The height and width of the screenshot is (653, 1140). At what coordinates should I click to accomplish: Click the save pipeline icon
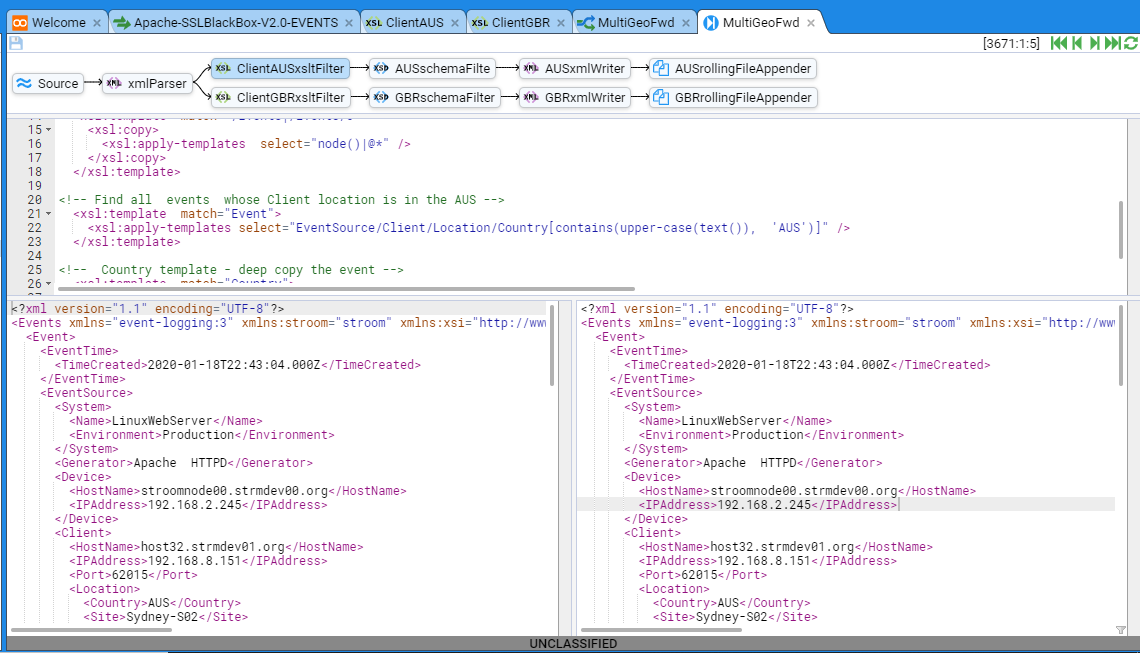(16, 43)
